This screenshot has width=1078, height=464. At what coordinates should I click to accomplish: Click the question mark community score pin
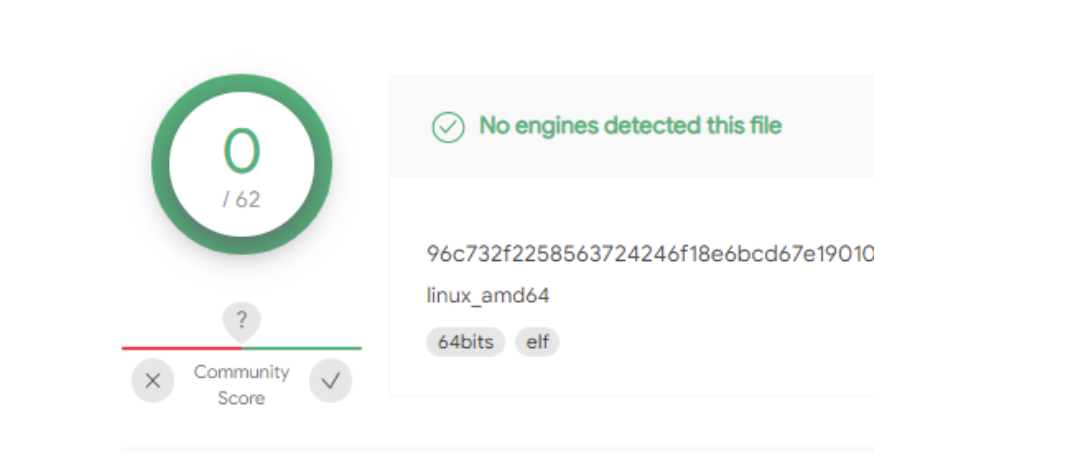point(241,322)
